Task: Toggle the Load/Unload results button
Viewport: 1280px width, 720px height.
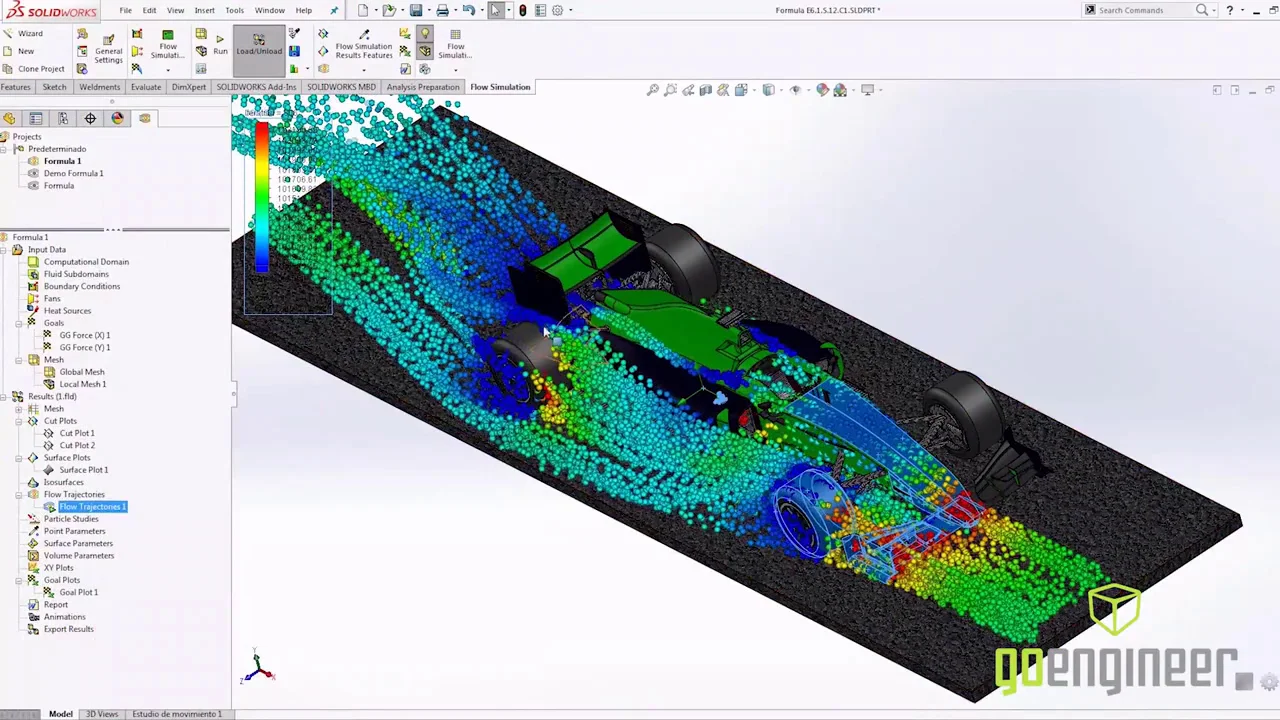Action: pyautogui.click(x=259, y=50)
